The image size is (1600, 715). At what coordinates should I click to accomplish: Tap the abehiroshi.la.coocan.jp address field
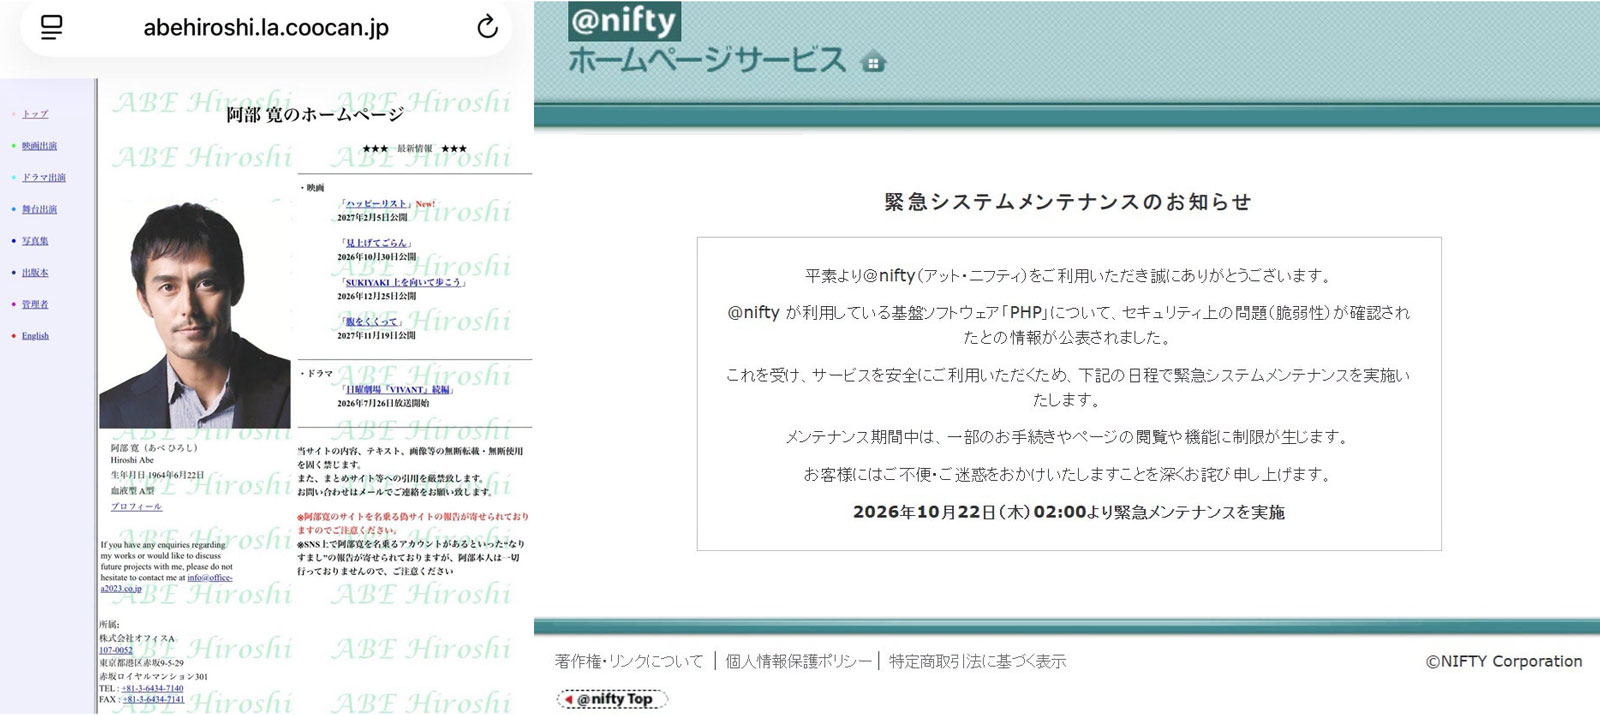[266, 27]
